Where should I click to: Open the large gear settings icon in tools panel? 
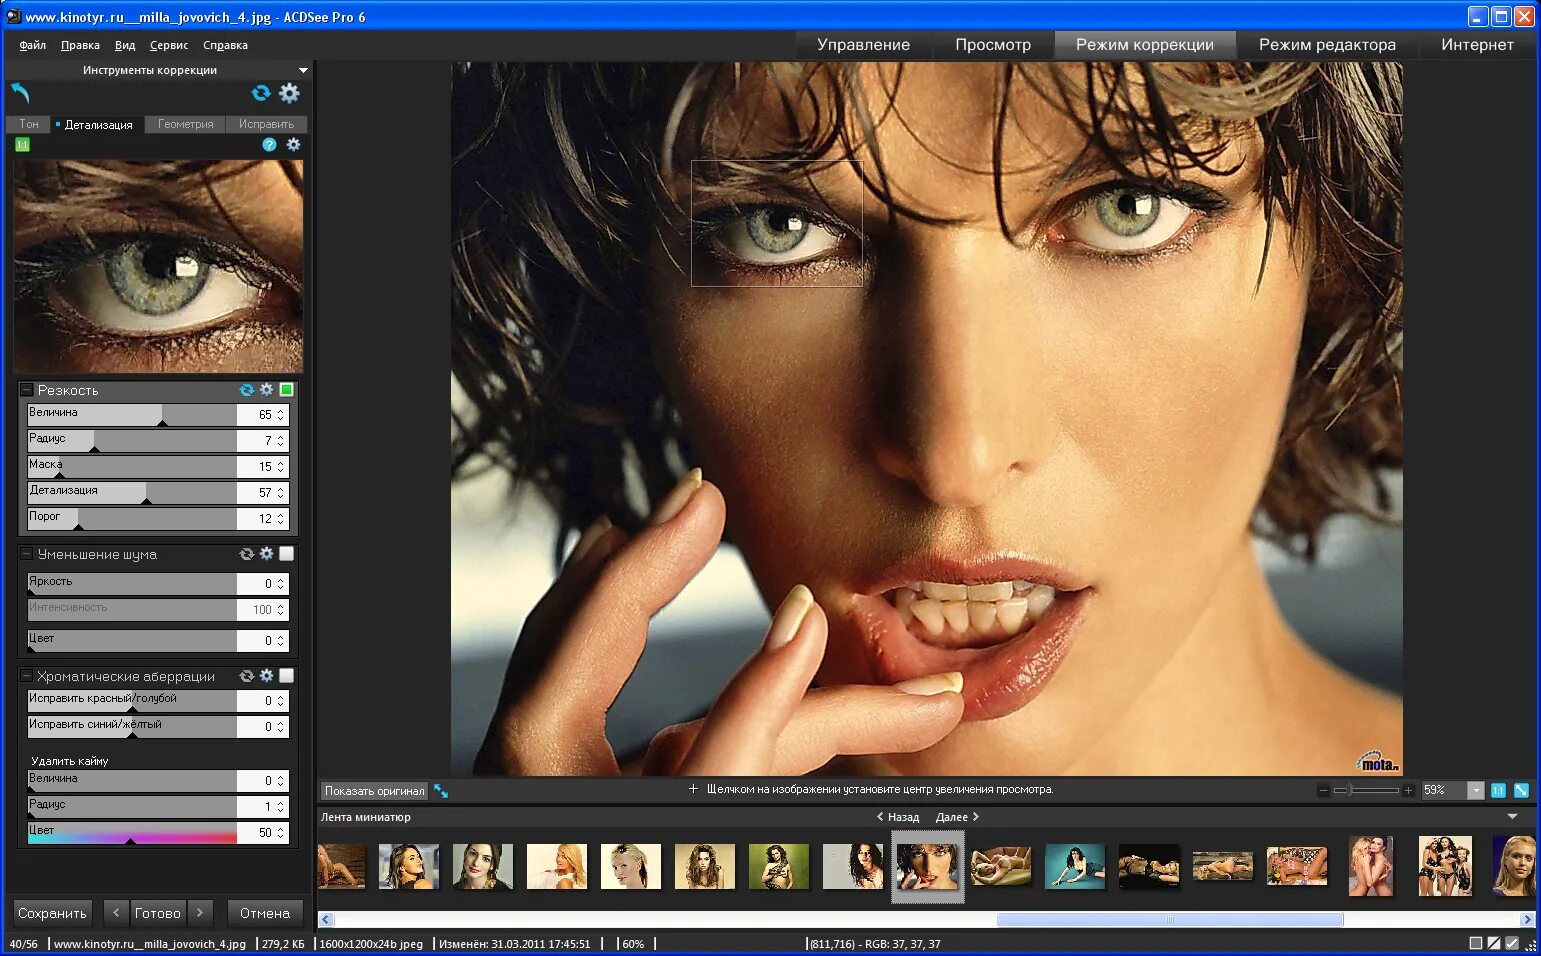click(289, 93)
